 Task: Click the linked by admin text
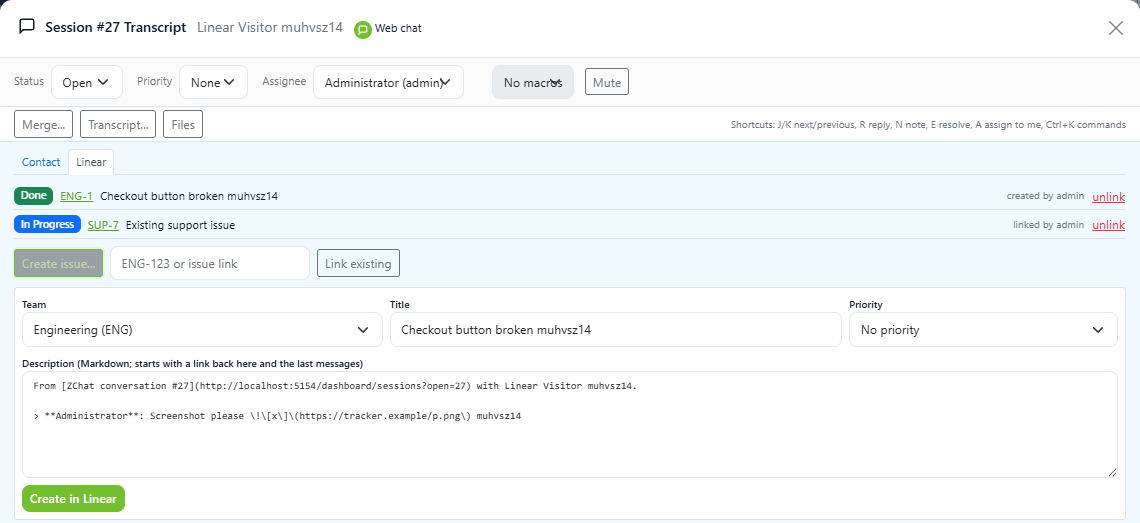pyautogui.click(x=1048, y=225)
